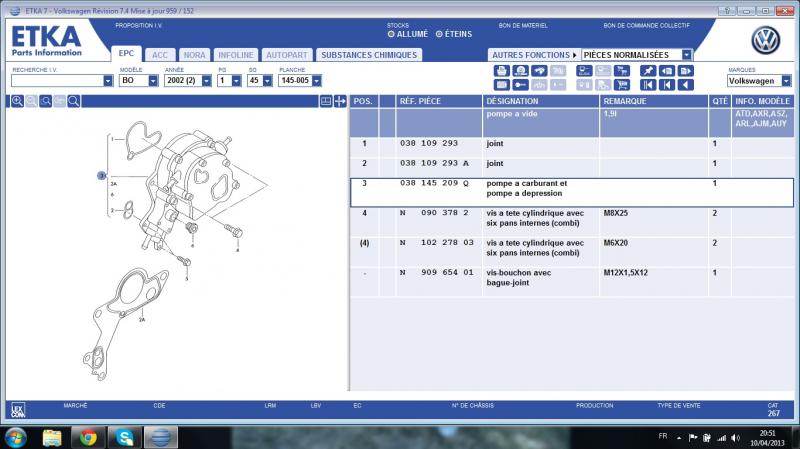Viewport: 800px width, 449px height.
Task: Click the RÉF. PIÈCE column header
Action: point(439,101)
